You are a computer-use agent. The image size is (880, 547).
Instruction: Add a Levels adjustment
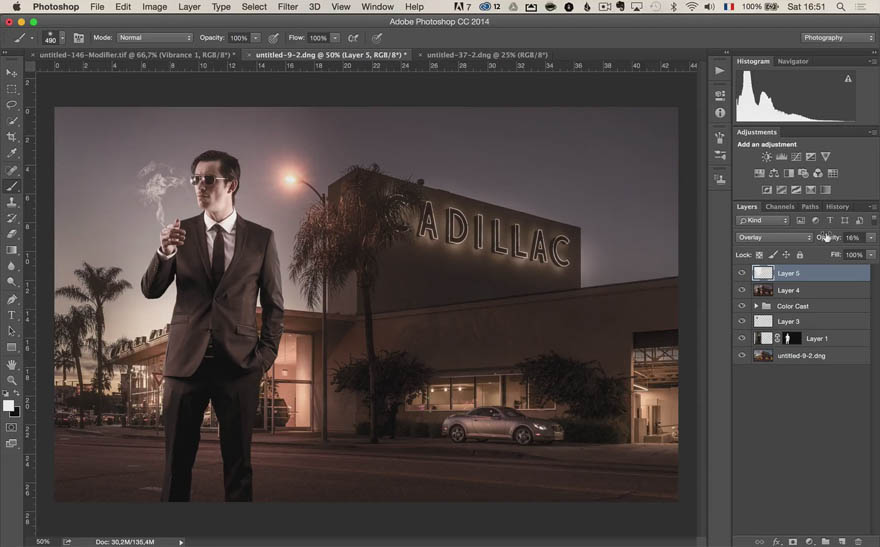[781, 157]
